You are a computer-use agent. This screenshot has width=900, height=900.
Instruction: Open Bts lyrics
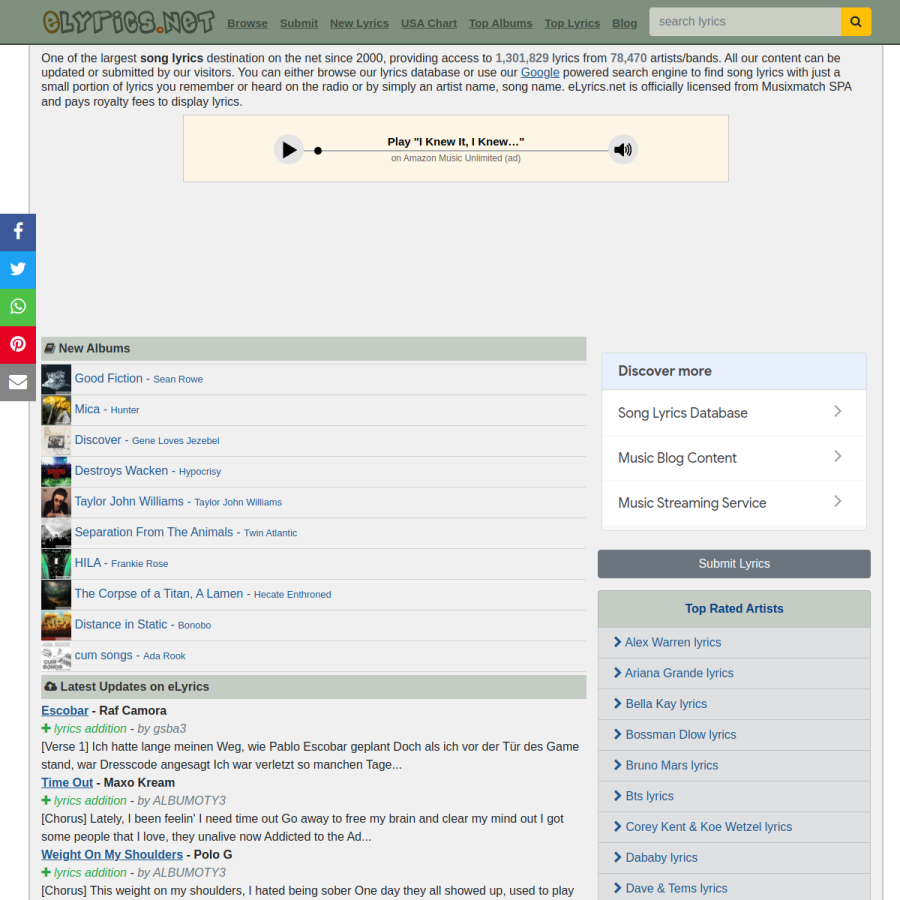click(649, 796)
